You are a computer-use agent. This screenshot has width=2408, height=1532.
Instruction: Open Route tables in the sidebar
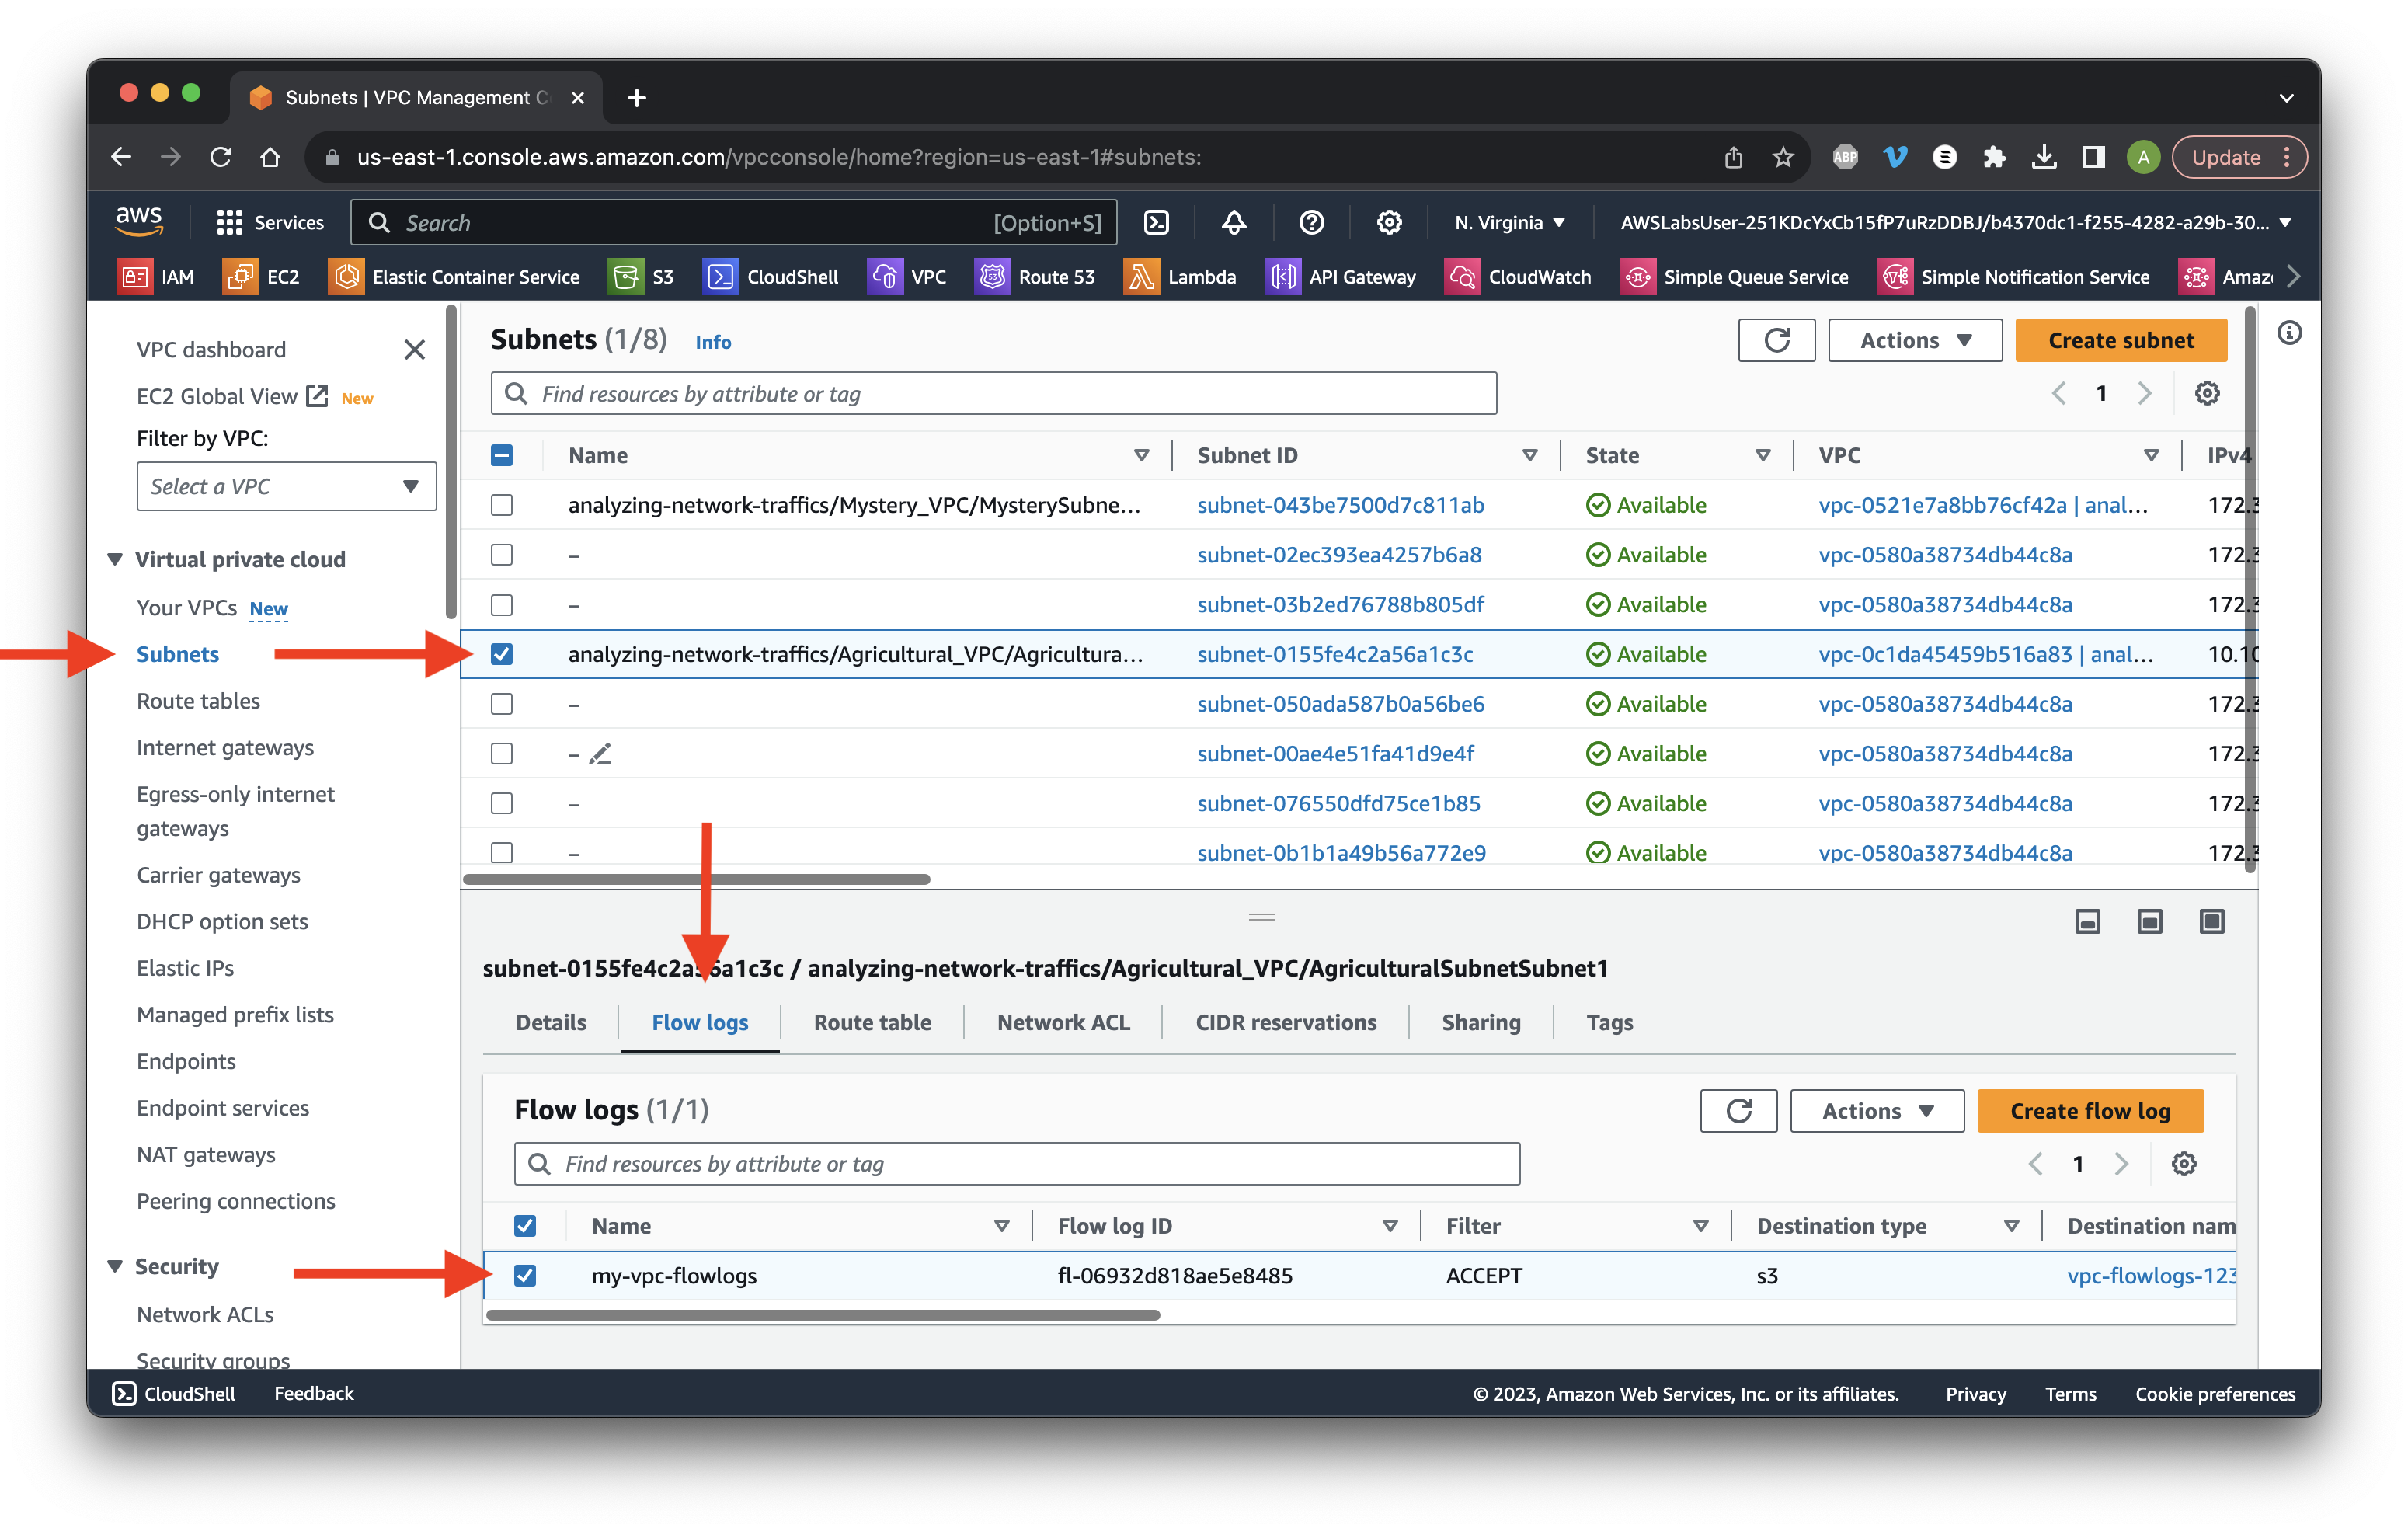(x=198, y=701)
